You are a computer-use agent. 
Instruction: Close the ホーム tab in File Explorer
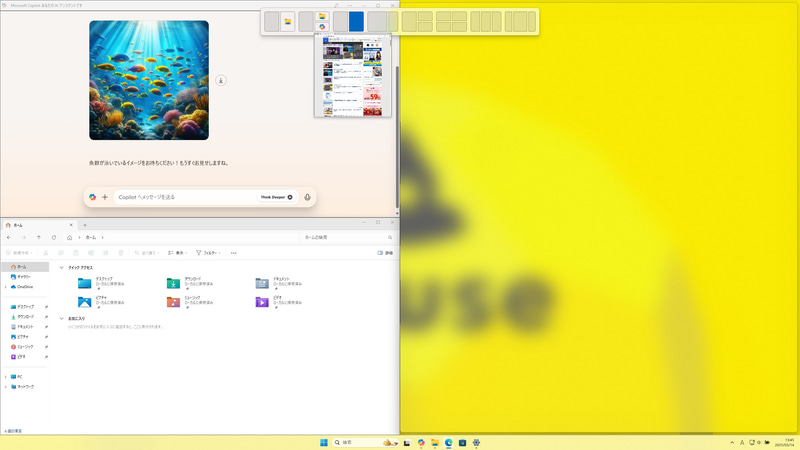click(71, 225)
